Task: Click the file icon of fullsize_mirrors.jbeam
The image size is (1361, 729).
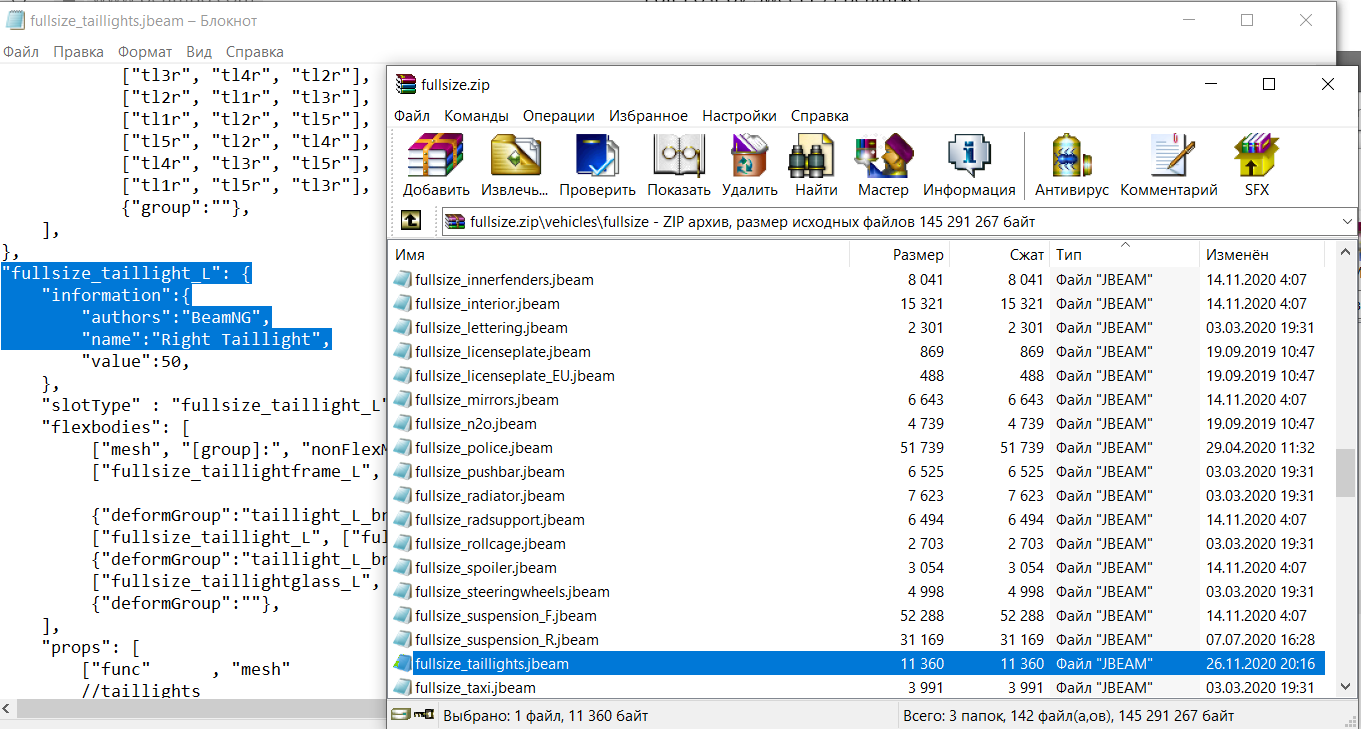Action: coord(403,400)
